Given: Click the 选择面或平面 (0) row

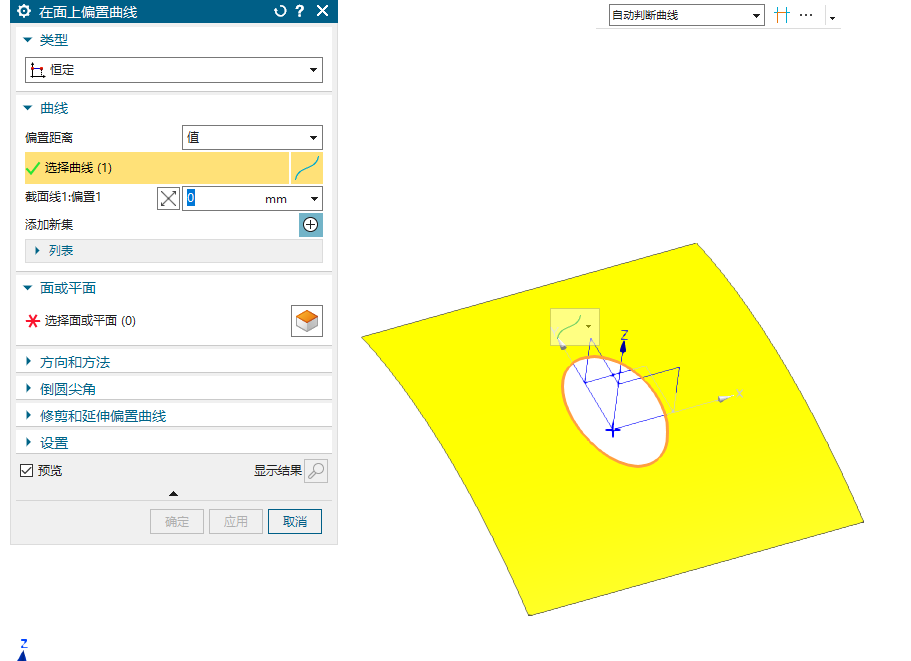Looking at the screenshot, I should (x=157, y=321).
